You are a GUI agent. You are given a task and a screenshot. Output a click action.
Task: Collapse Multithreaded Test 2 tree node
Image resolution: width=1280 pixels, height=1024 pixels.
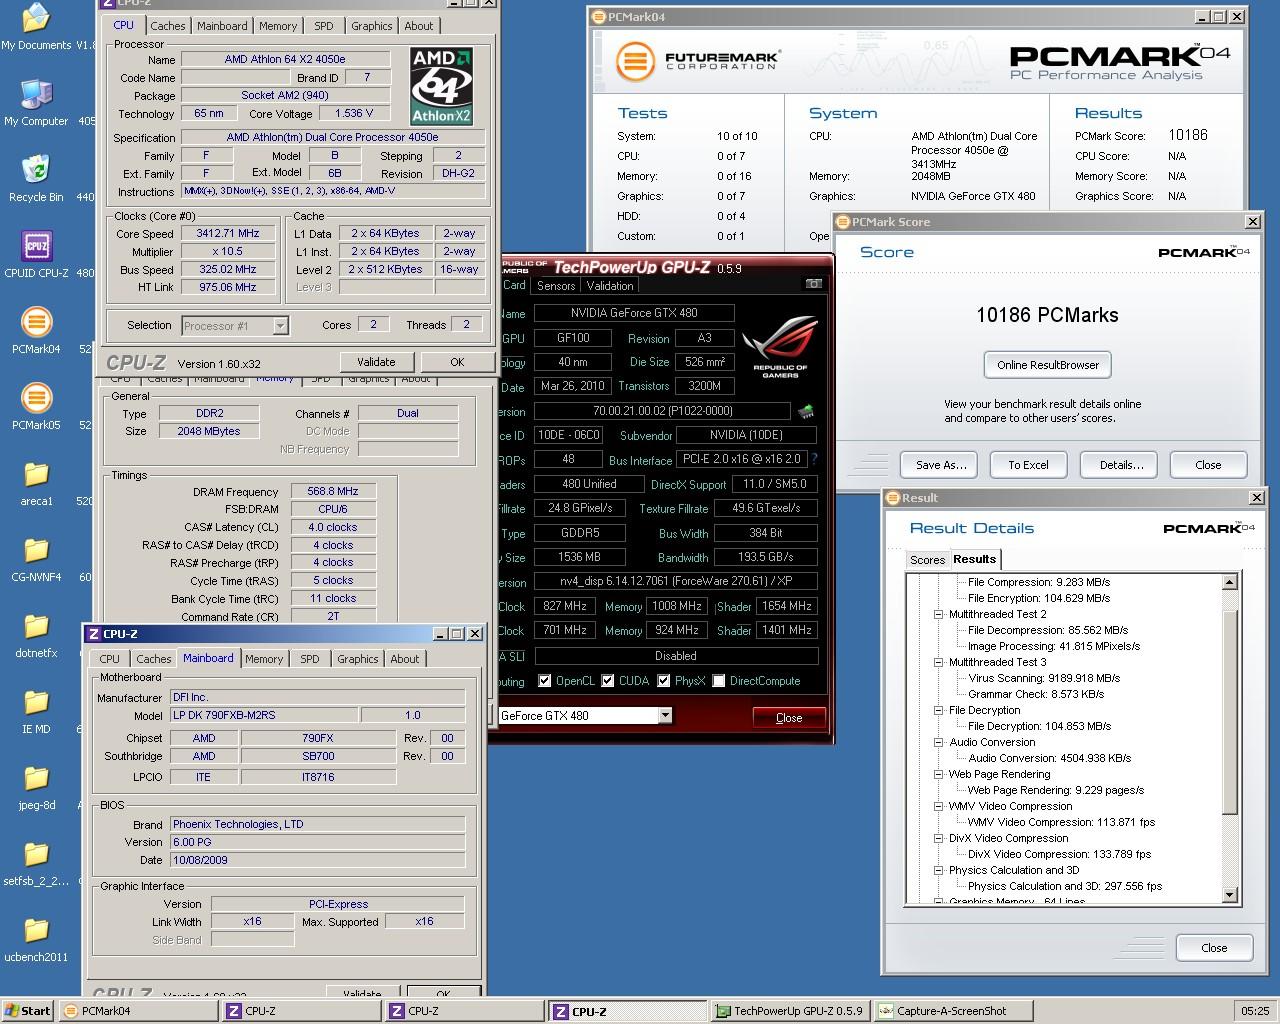[x=938, y=614]
